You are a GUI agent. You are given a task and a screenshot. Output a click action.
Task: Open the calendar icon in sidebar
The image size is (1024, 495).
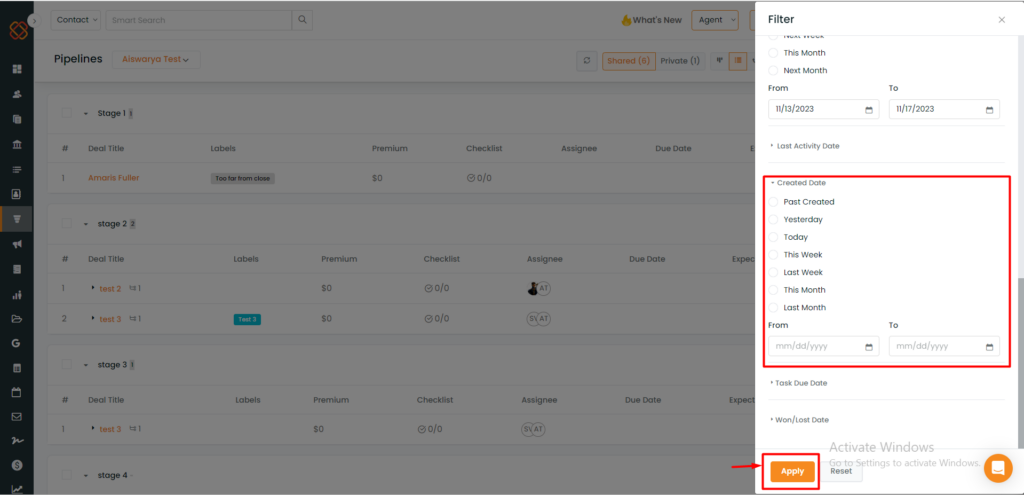[17, 392]
